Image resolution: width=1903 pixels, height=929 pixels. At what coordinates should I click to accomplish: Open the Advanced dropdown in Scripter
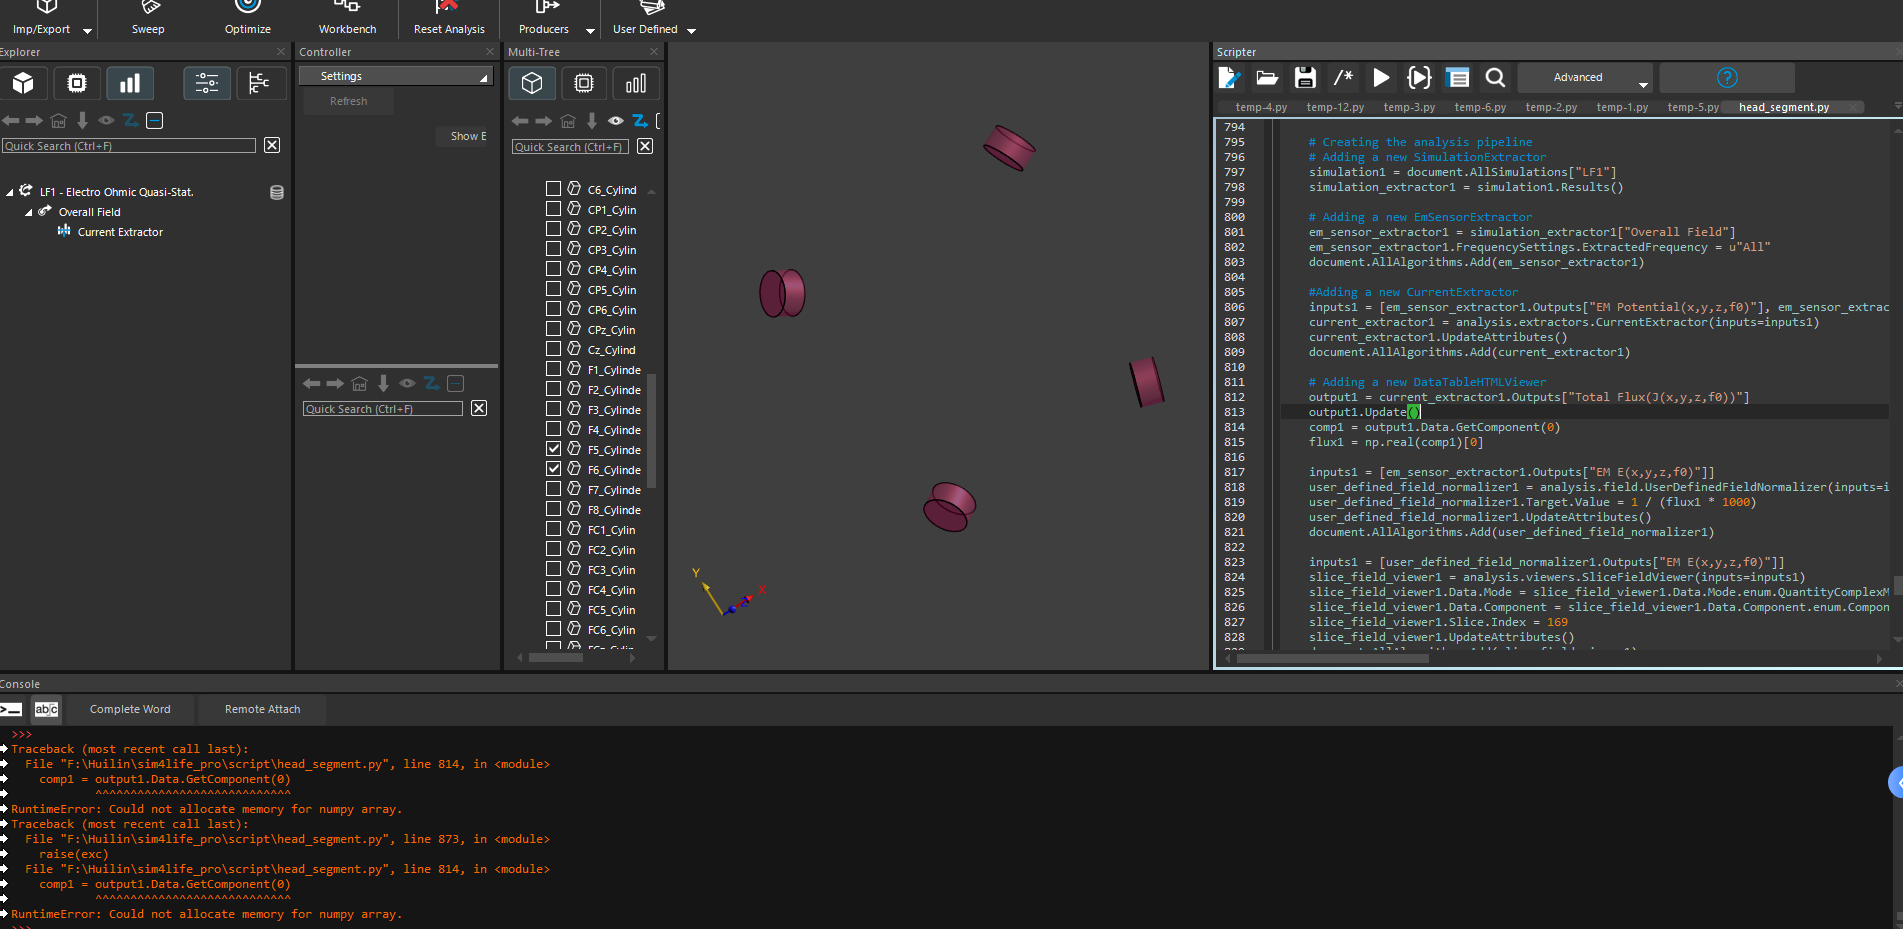1585,77
